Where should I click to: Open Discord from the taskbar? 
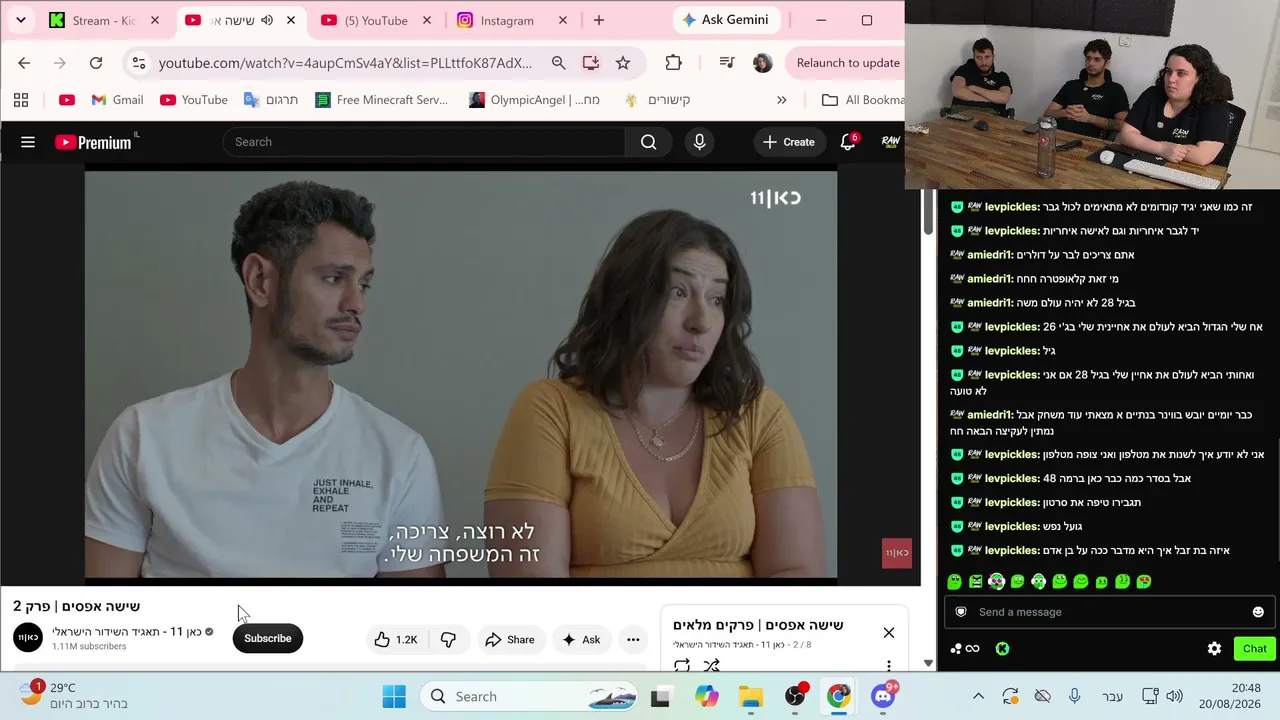(883, 696)
